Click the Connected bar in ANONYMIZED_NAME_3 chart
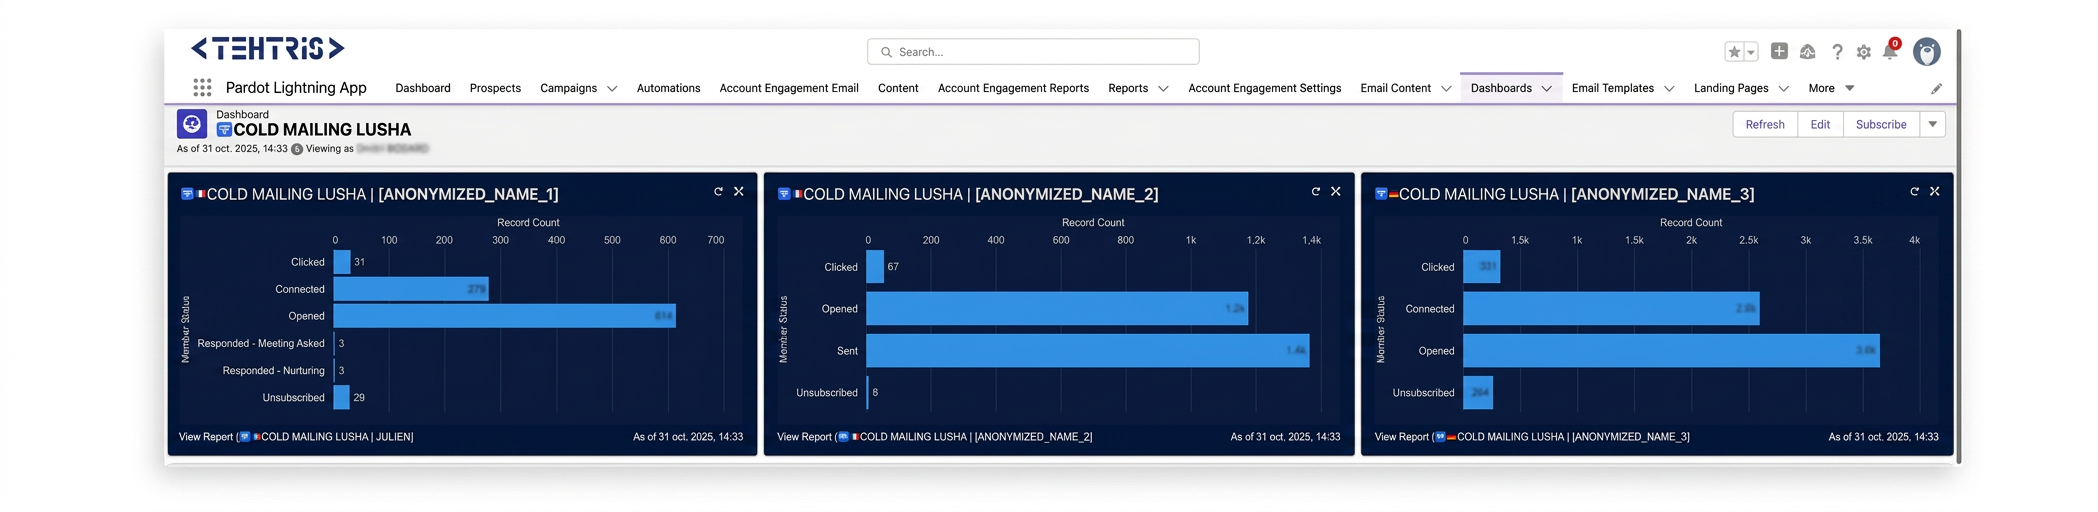The width and height of the screenshot is (2098, 512). tap(1611, 309)
